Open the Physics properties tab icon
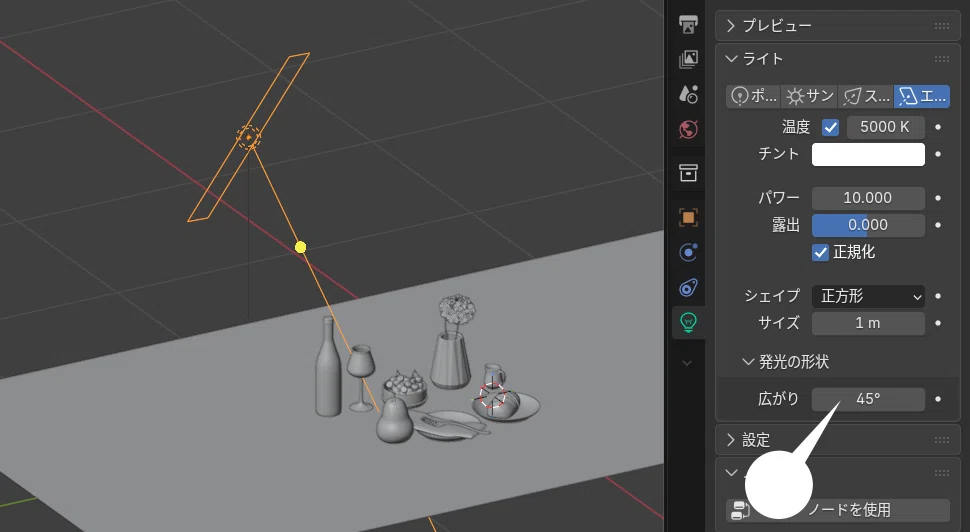The image size is (970, 532). [x=689, y=252]
